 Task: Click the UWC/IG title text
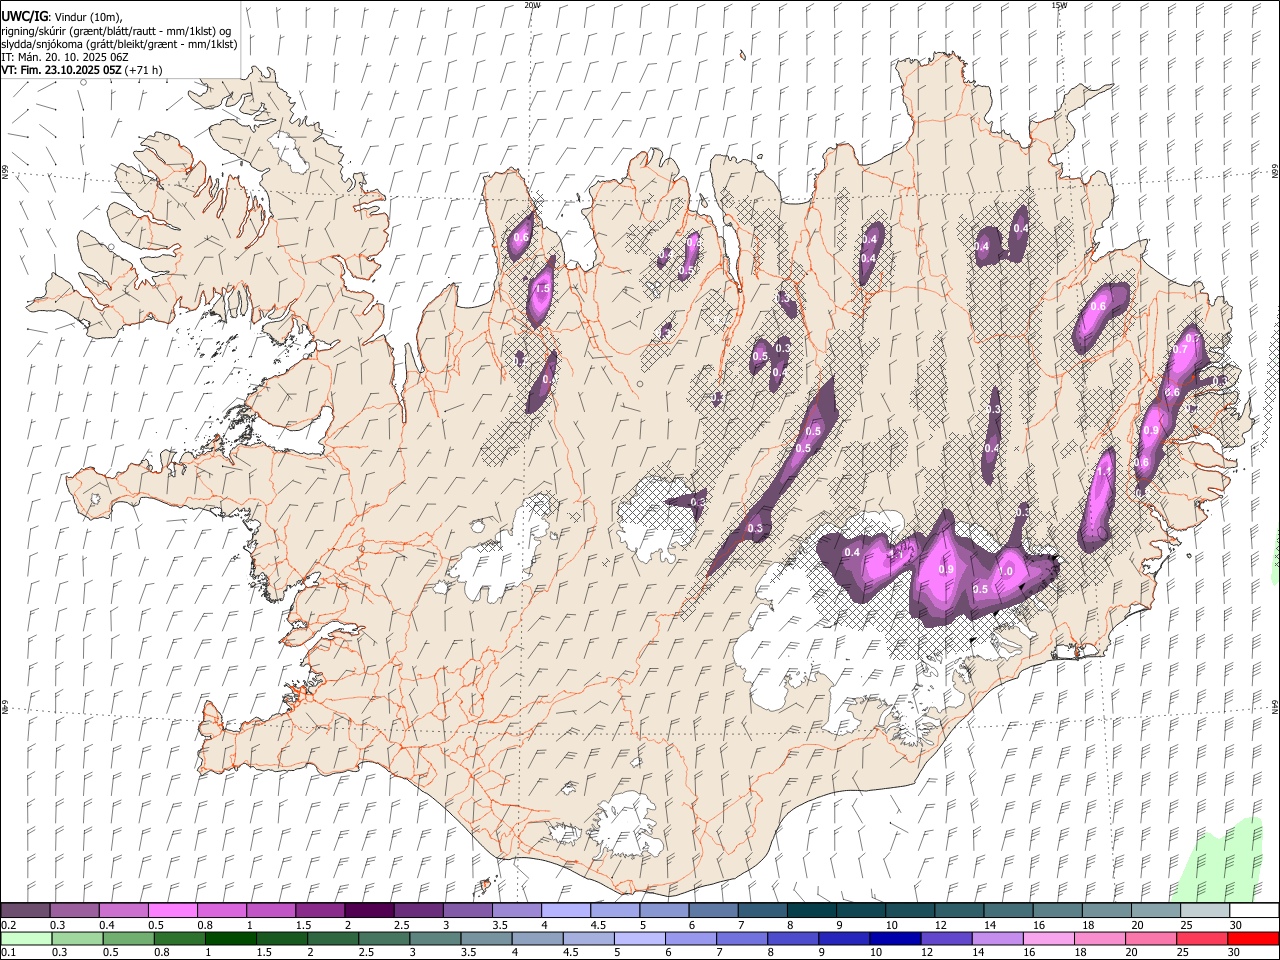tap(24, 16)
